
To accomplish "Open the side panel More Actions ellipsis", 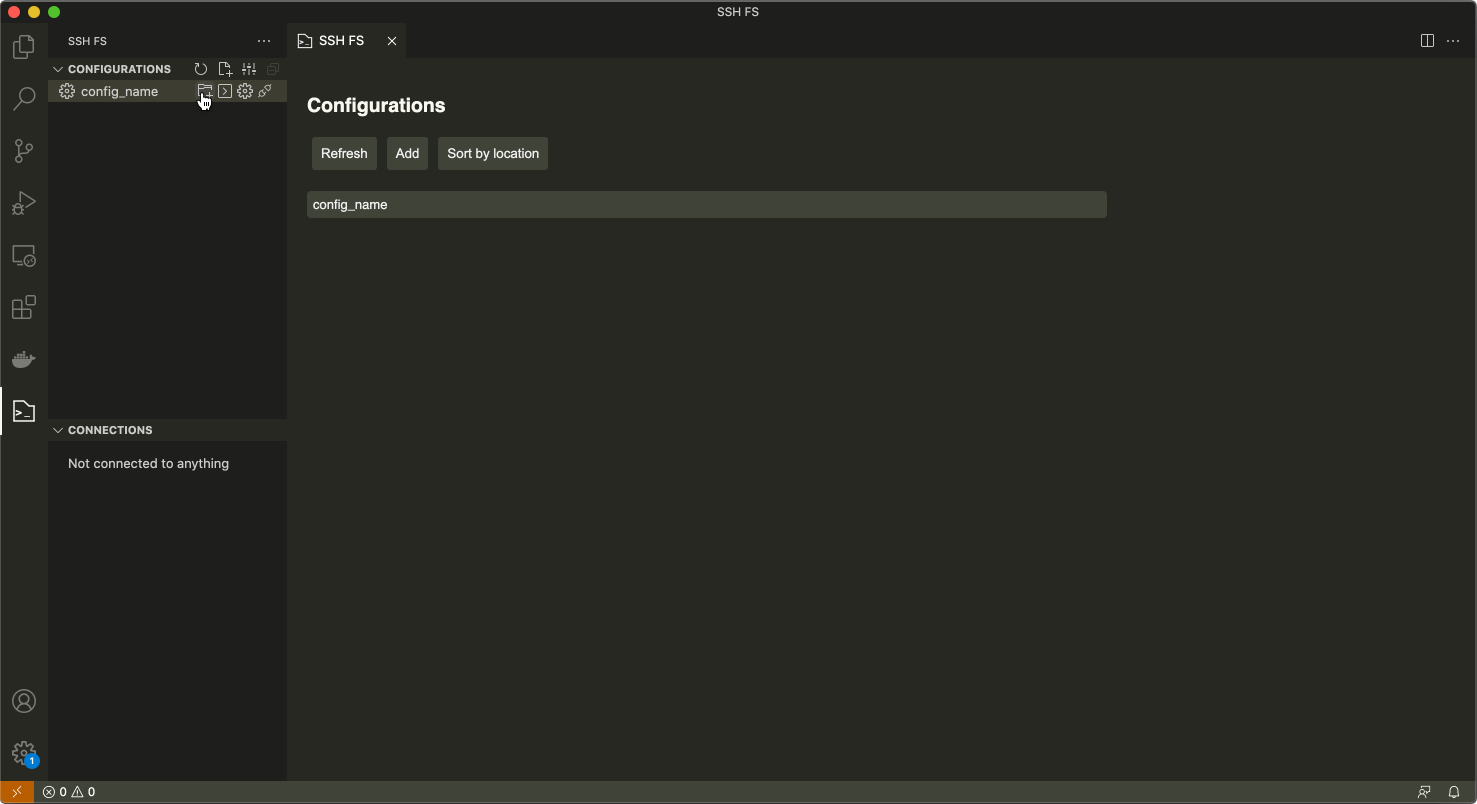I will coord(264,41).
